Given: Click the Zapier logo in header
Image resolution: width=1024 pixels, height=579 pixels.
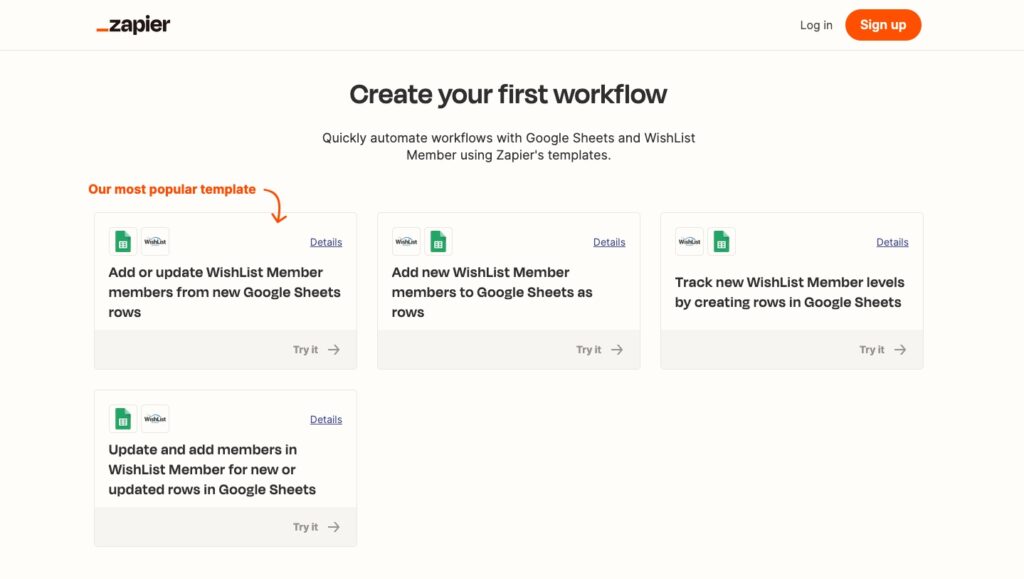Looking at the screenshot, I should pyautogui.click(x=133, y=25).
